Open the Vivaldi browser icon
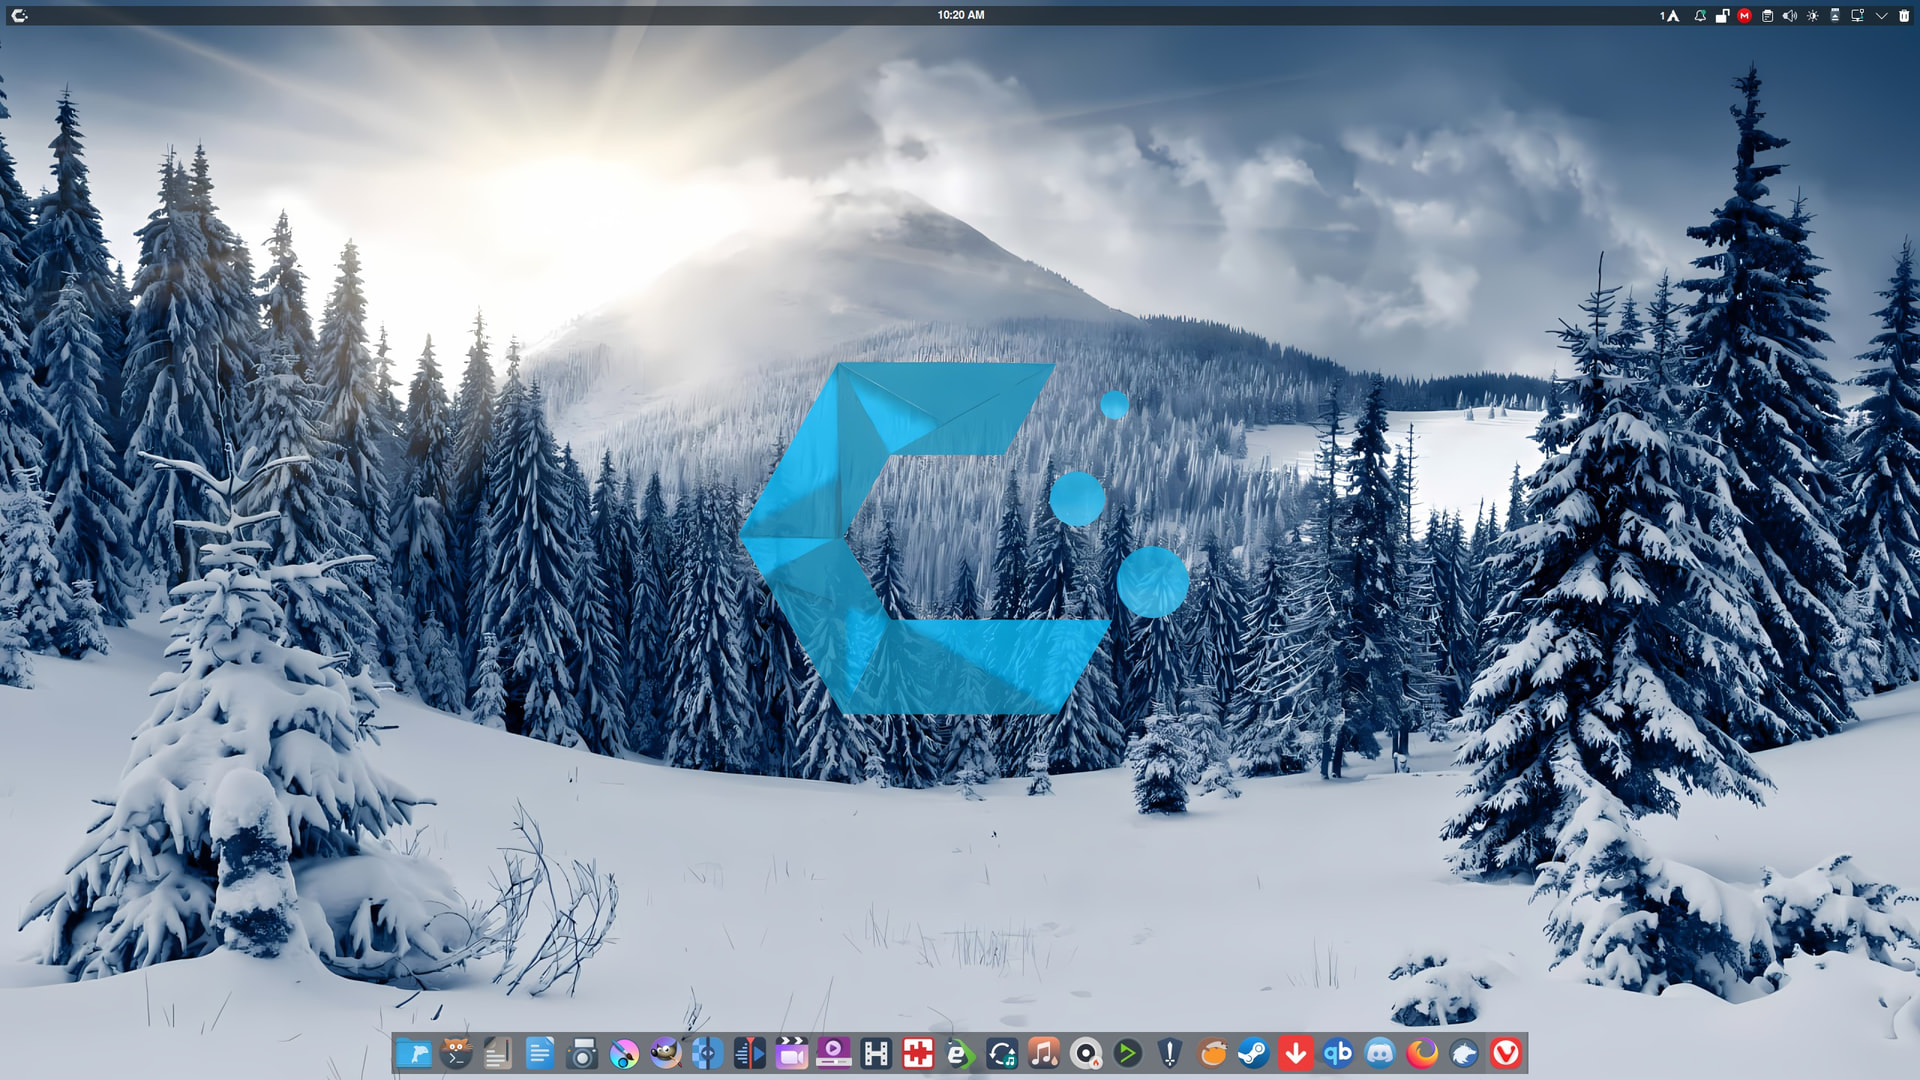1920x1080 pixels. click(x=1506, y=1053)
